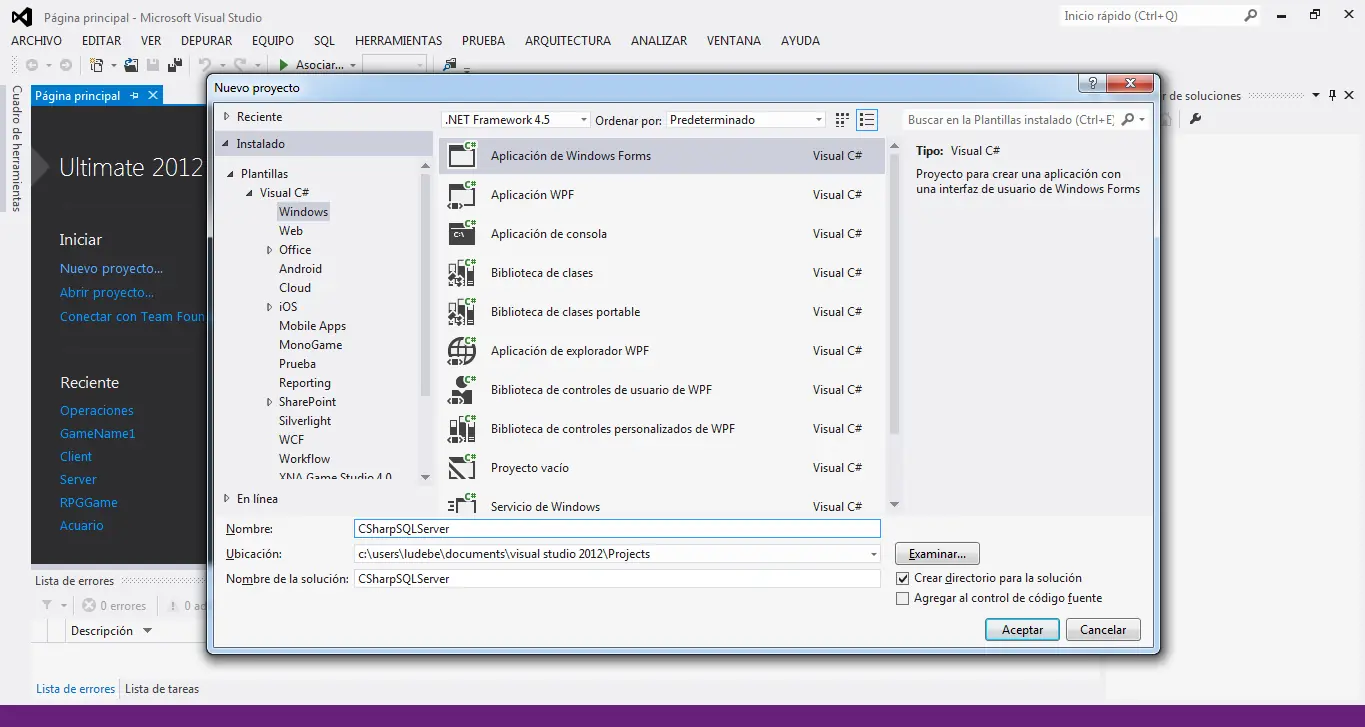Click the template search magnifier icon

tap(1128, 120)
